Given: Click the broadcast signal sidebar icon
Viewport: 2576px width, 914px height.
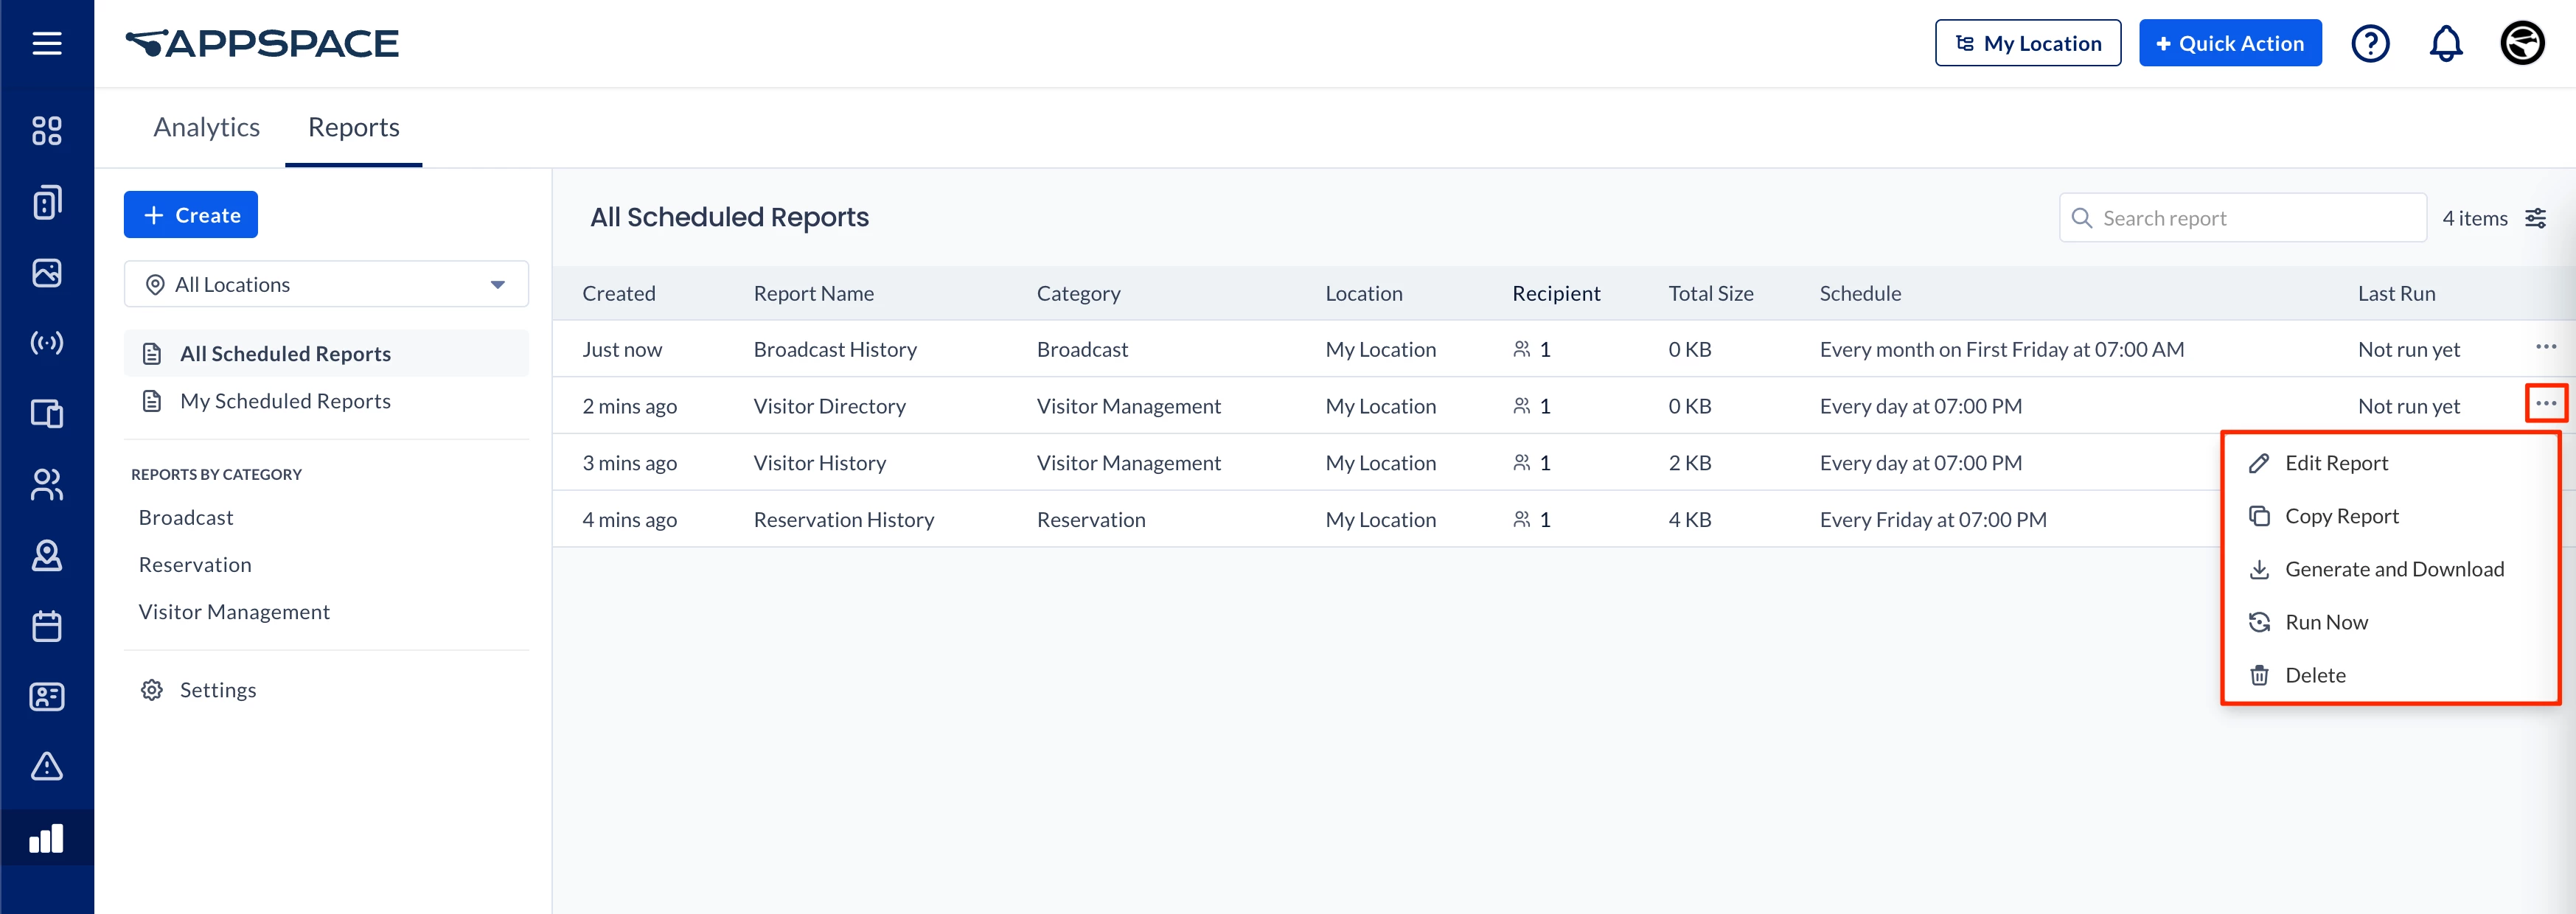Looking at the screenshot, I should point(47,343).
